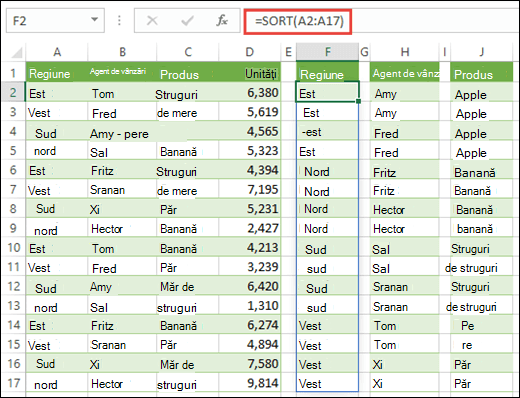Click cell C5 containing Banană
This screenshot has width=520, height=398.
pyautogui.click(x=188, y=150)
